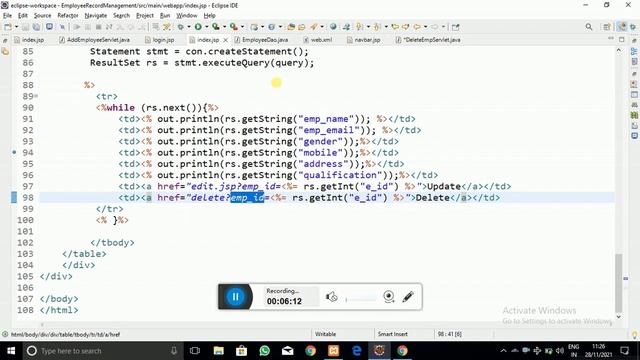Viewport: 640px width, 360px height.
Task: Click the Windows Start button
Action: click(11, 351)
